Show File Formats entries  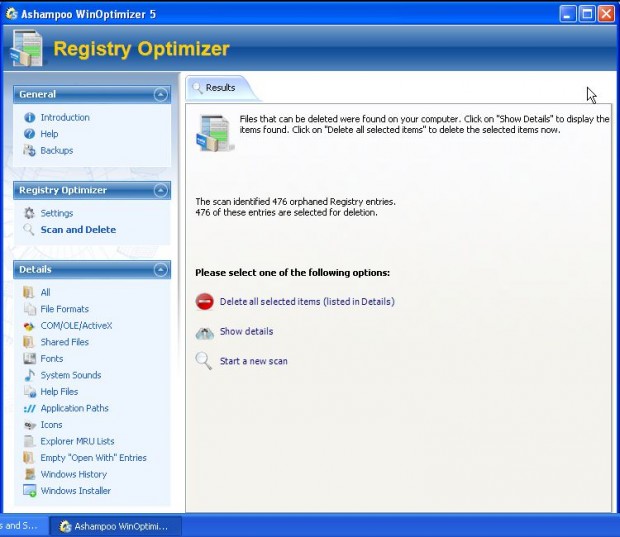point(64,309)
